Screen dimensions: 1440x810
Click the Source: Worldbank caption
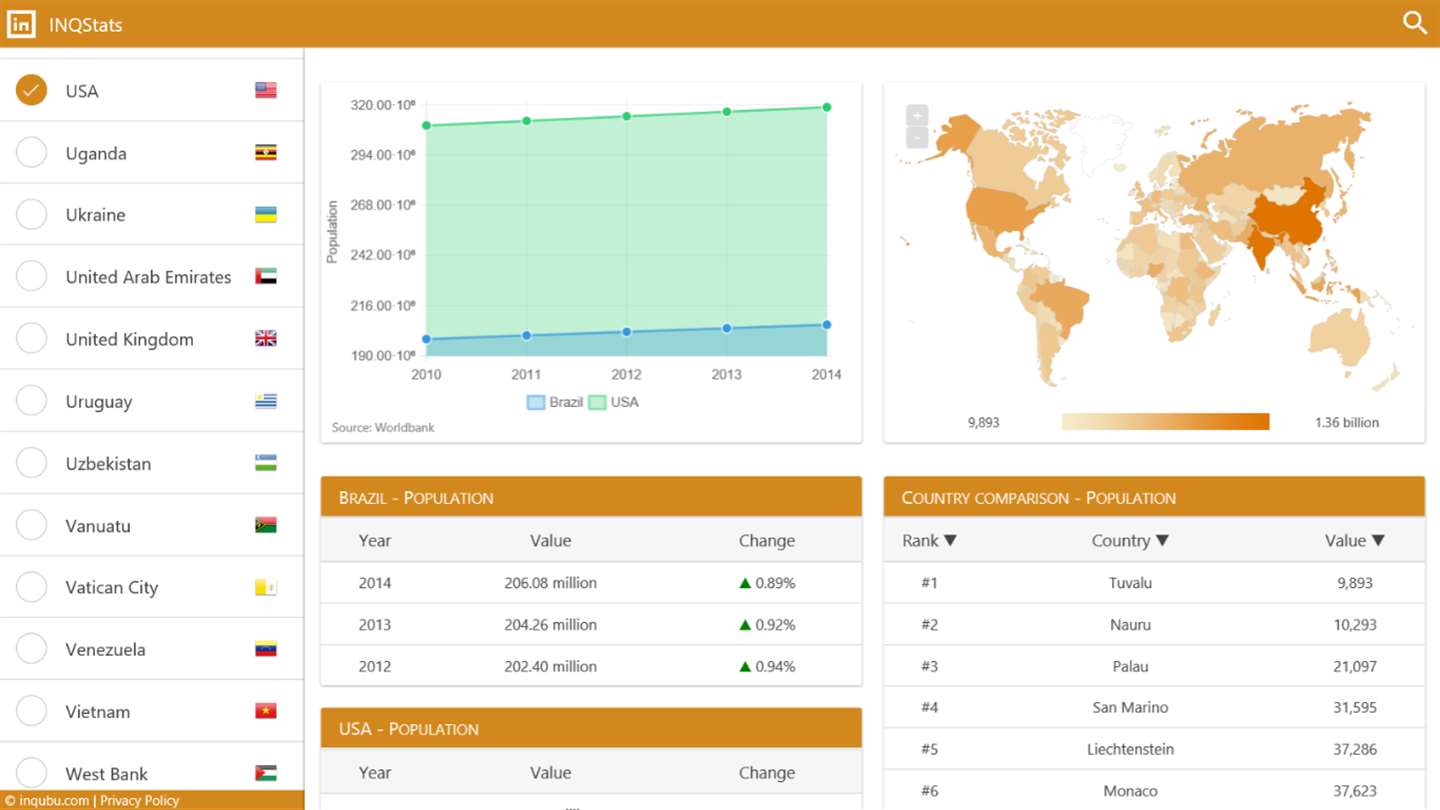click(x=383, y=427)
